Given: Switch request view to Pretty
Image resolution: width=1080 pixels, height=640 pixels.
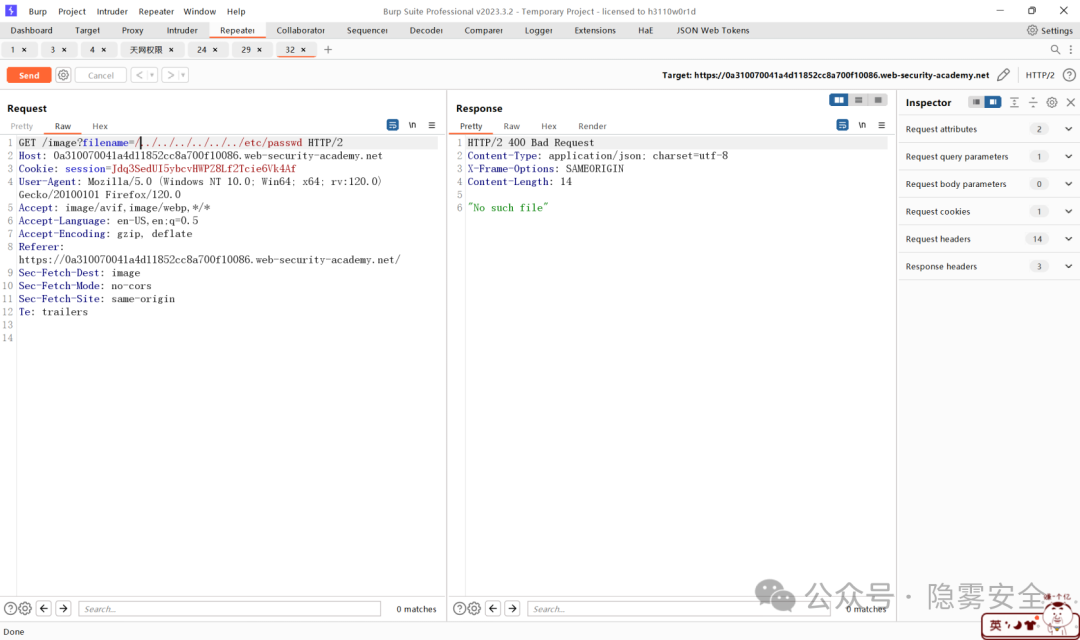Looking at the screenshot, I should pos(21,126).
